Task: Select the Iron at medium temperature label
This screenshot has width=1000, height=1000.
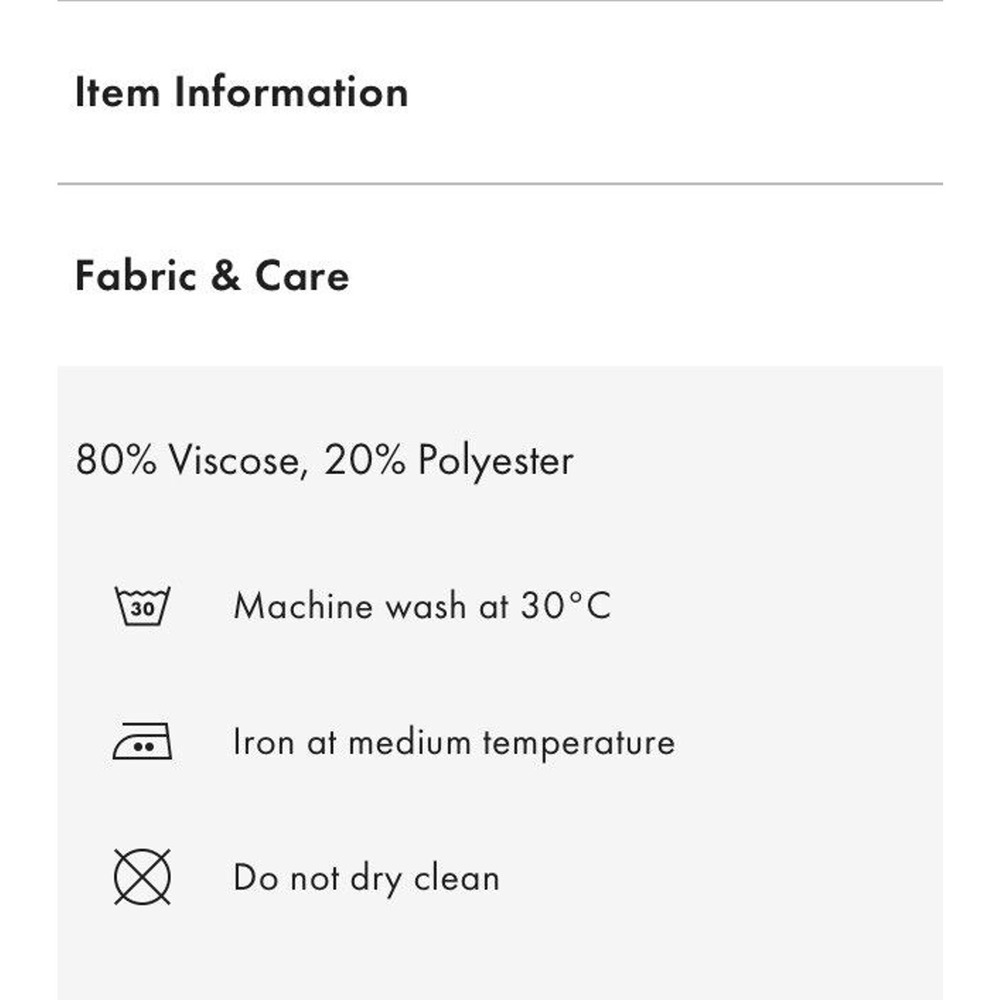Action: (454, 742)
